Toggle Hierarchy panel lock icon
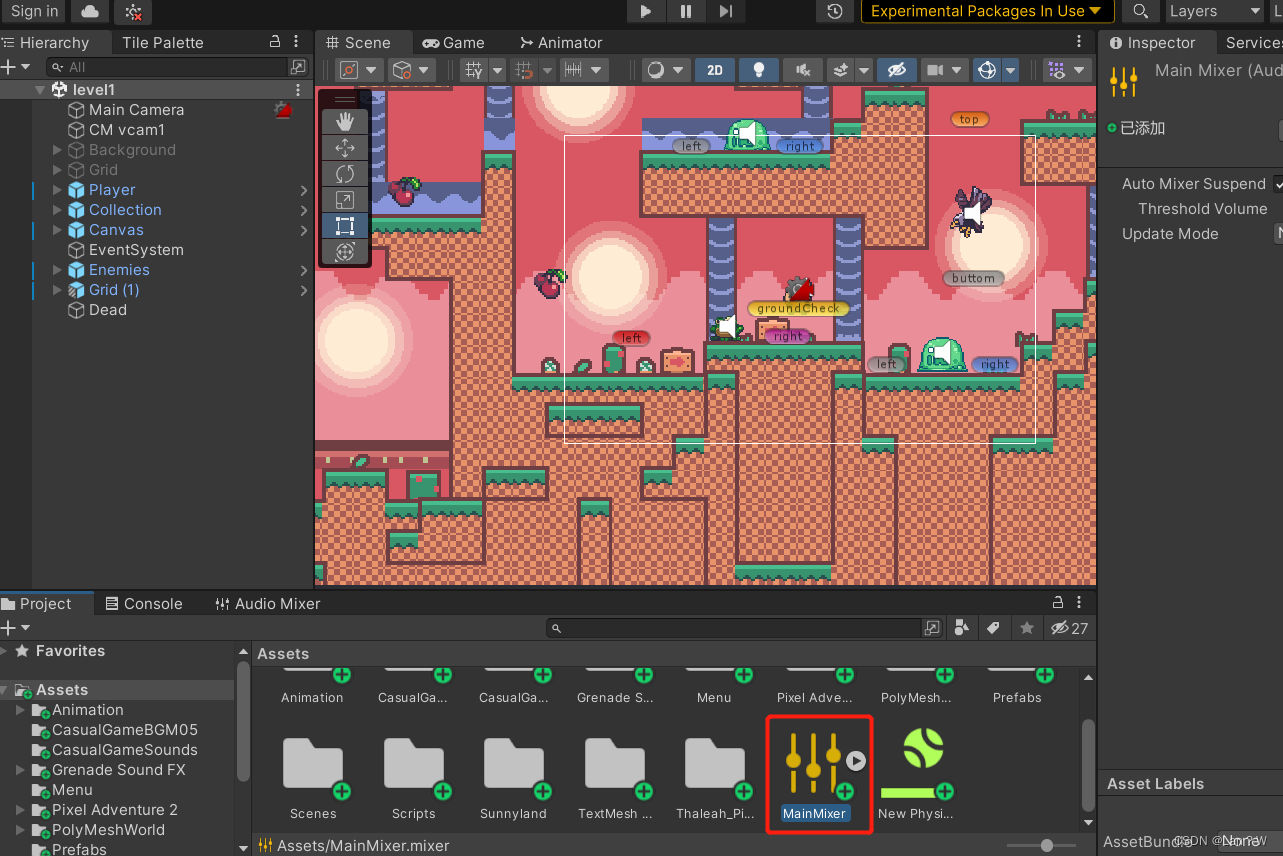This screenshot has width=1283, height=856. coord(276,42)
